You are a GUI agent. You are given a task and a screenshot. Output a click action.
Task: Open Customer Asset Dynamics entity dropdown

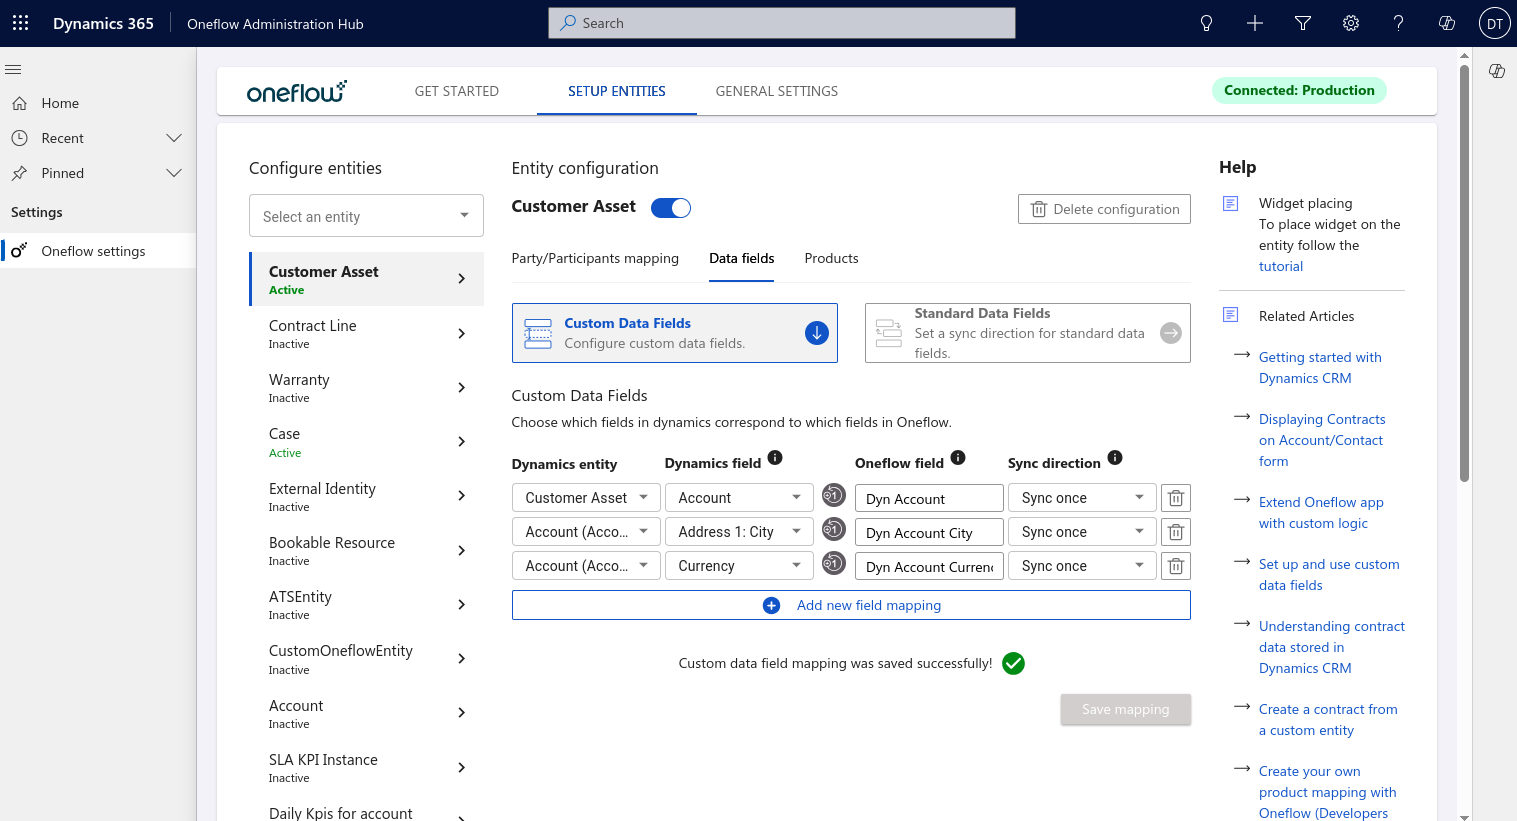pos(586,498)
